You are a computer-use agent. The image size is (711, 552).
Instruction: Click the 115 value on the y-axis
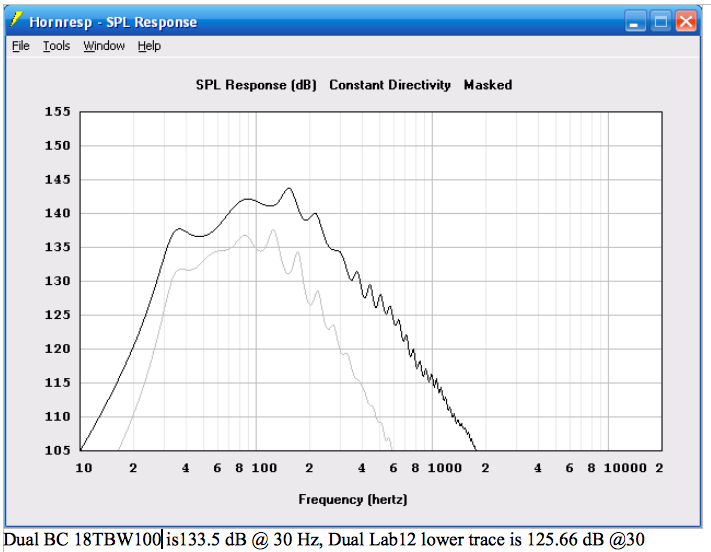58,383
